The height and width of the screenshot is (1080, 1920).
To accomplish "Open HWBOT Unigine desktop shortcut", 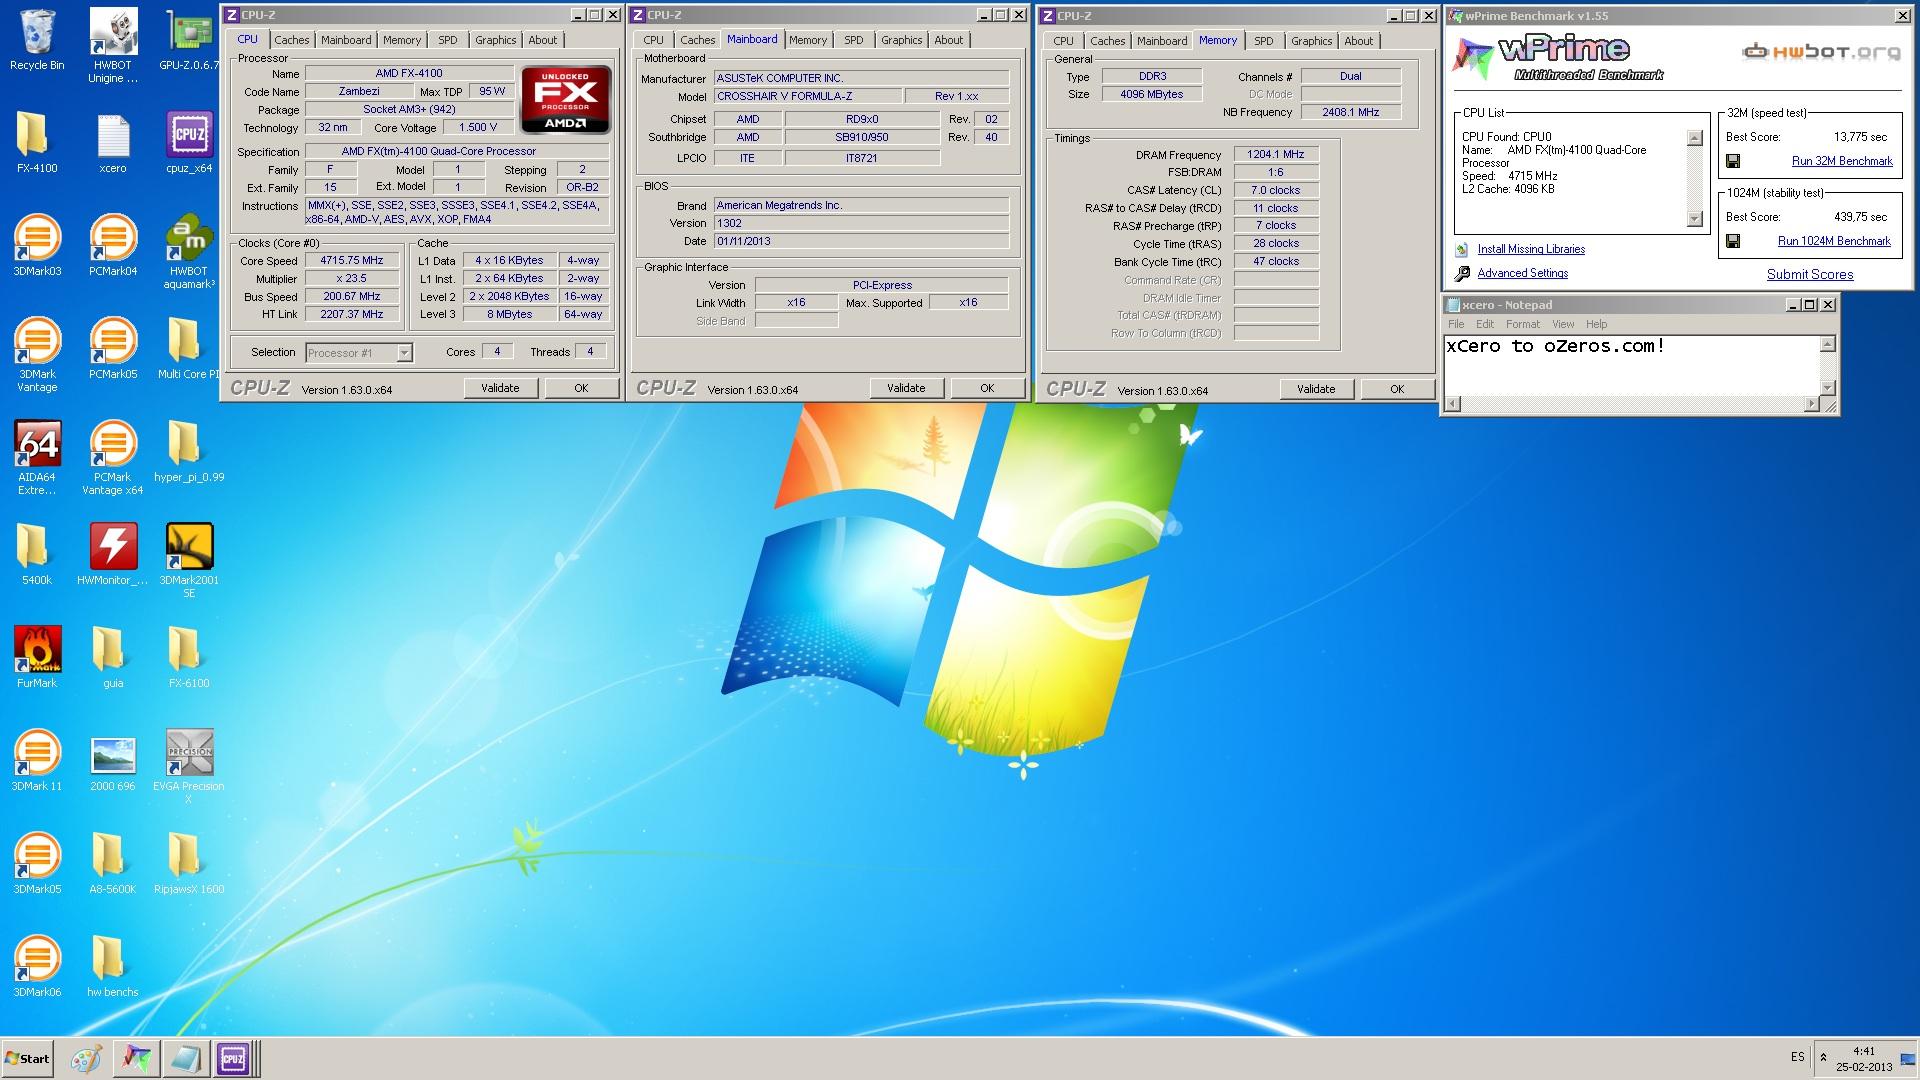I will click(x=113, y=45).
